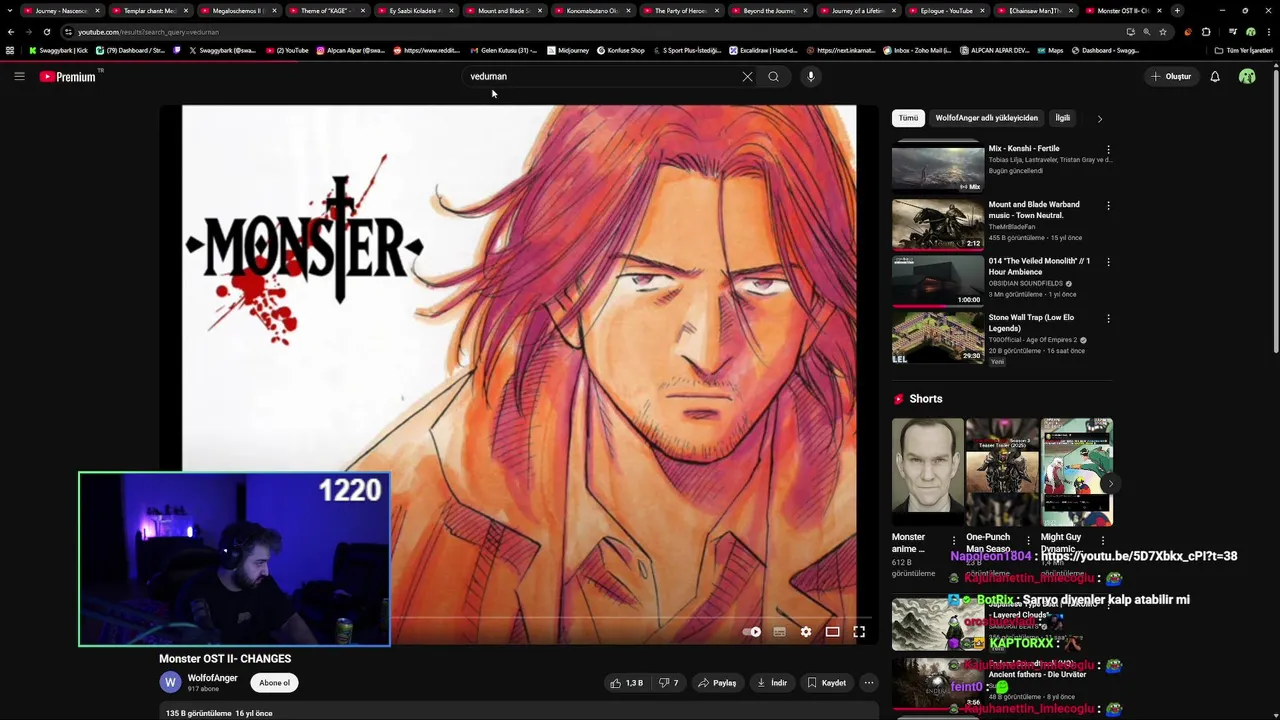1280x720 pixels.
Task: Open a new browser tab
Action: [1177, 11]
